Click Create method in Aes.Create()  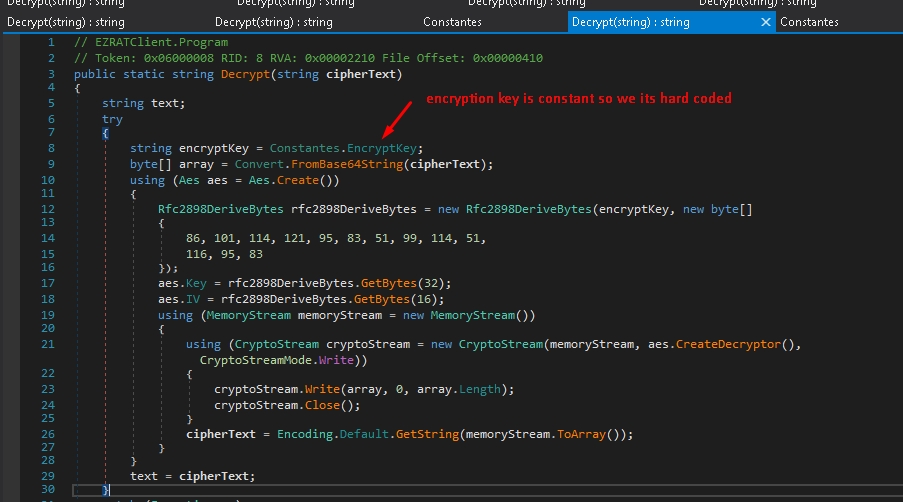click(303, 180)
